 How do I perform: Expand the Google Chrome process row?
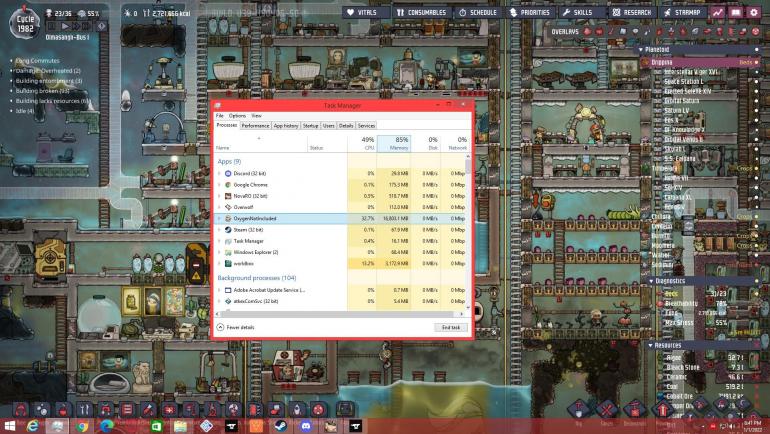(x=219, y=185)
